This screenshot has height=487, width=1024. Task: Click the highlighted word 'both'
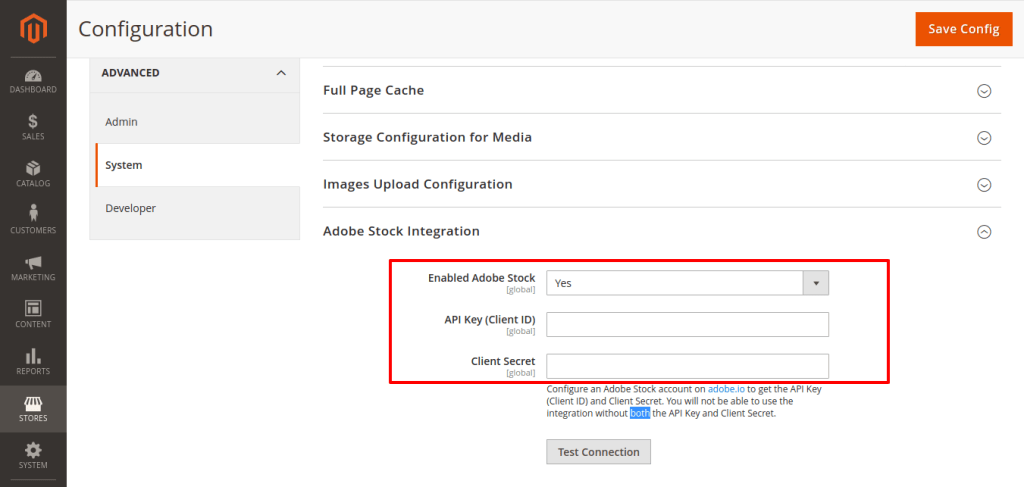coord(640,414)
